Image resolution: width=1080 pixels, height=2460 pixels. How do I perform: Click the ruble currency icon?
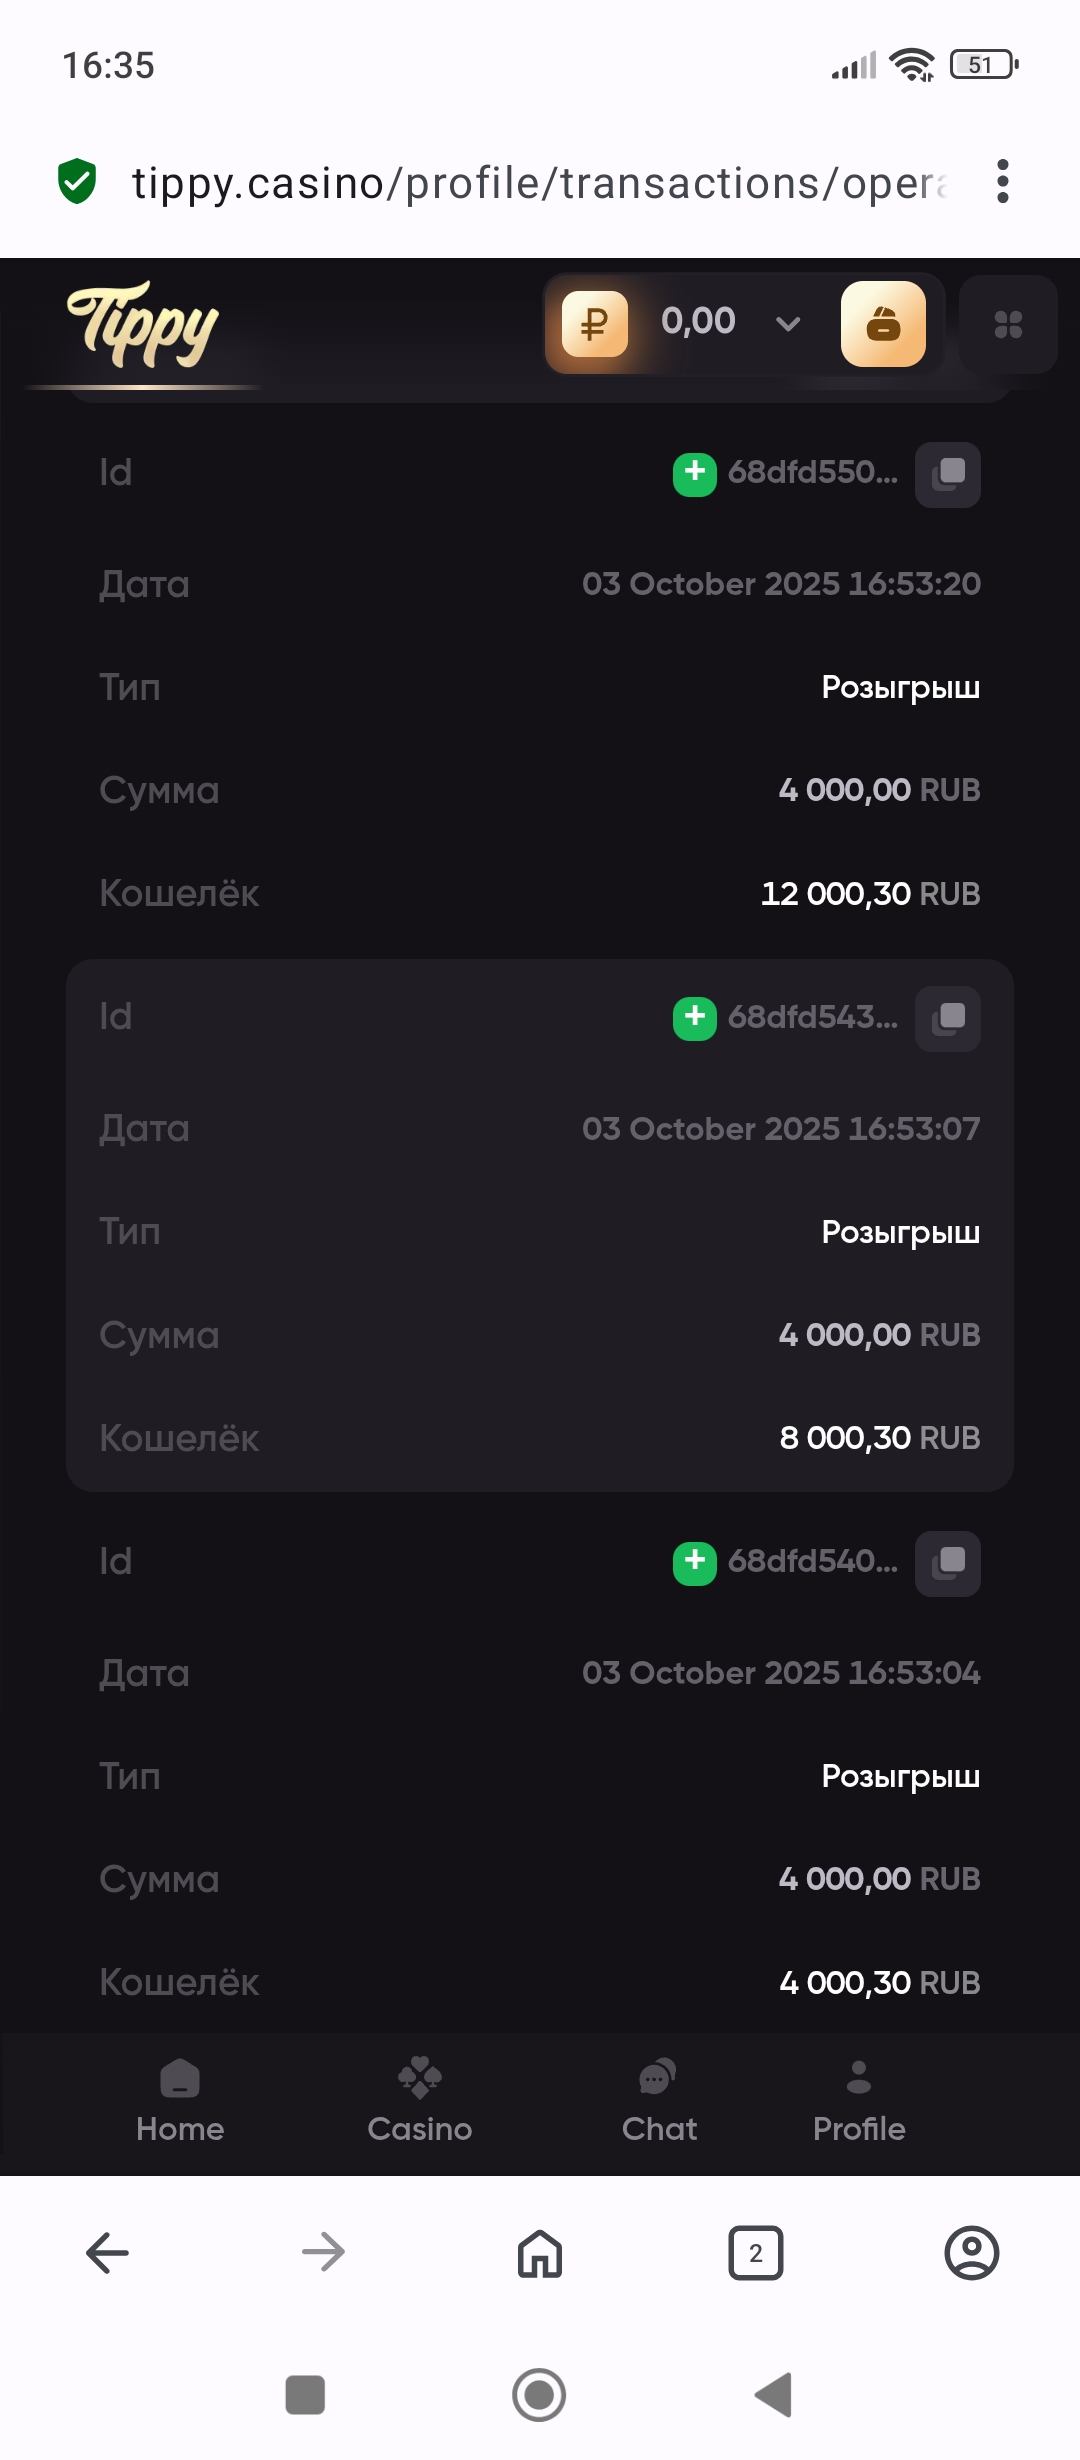coord(595,324)
